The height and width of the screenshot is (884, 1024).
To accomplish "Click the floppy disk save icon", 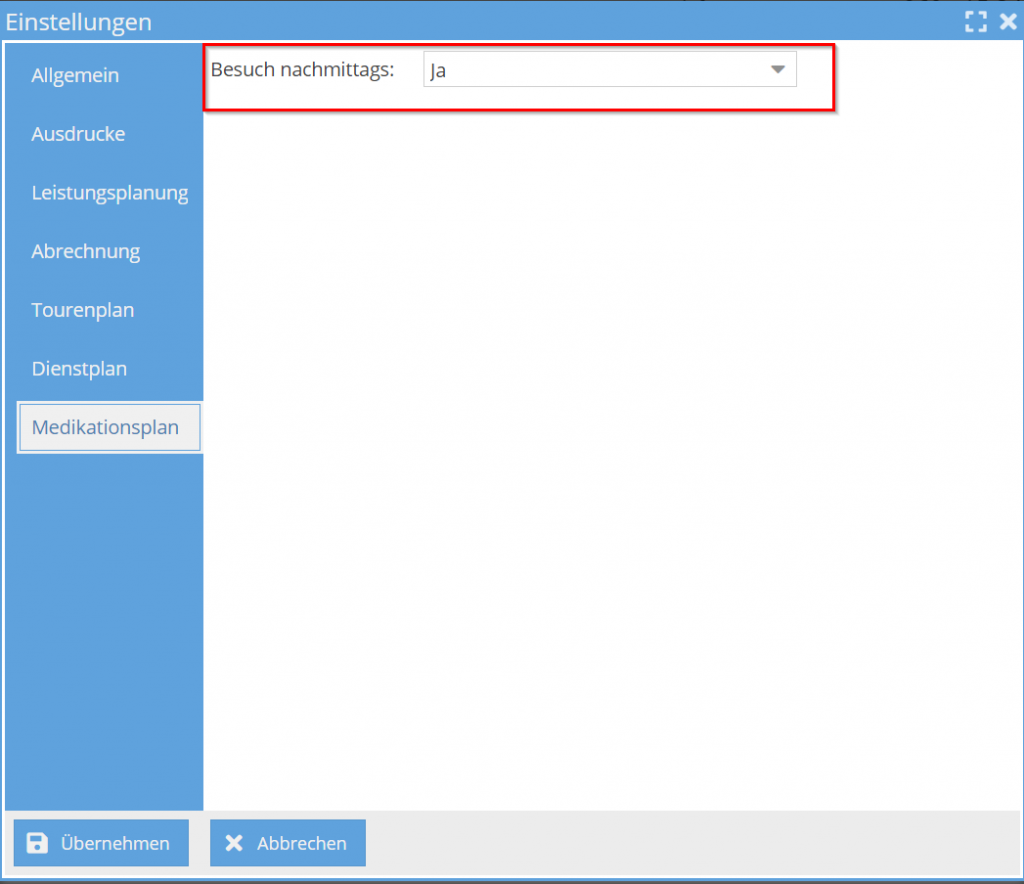I will pos(37,843).
